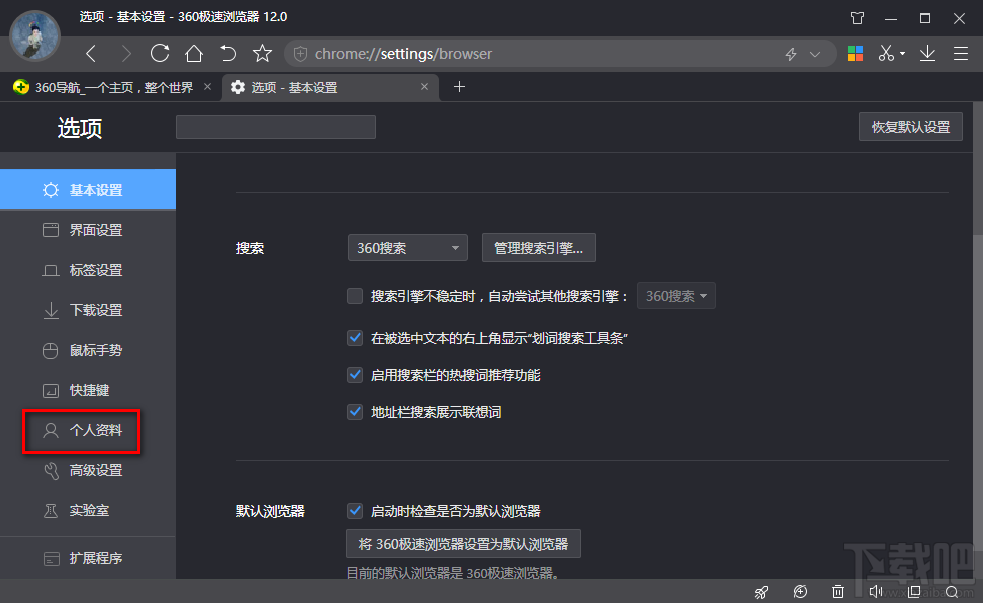Close the 选项 - 基本设置 tab

424,87
